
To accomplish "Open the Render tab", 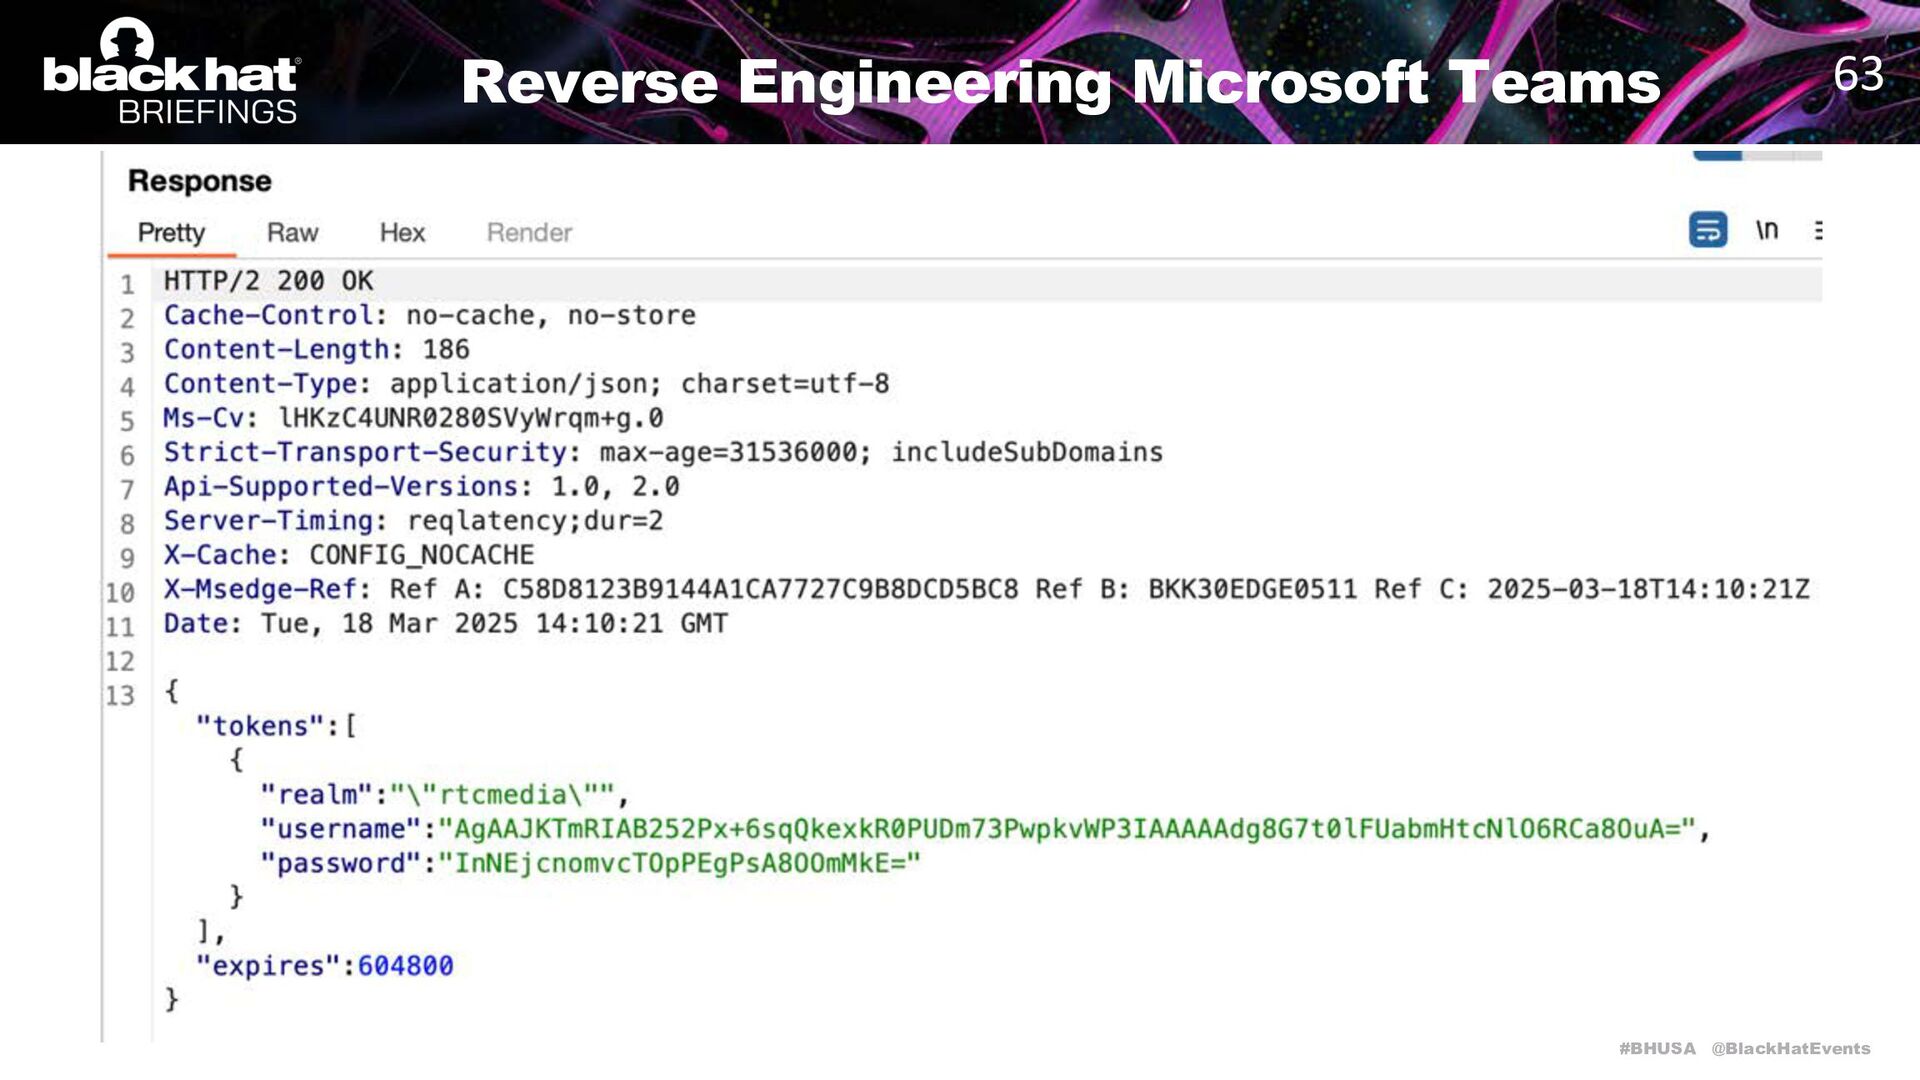I will (529, 232).
